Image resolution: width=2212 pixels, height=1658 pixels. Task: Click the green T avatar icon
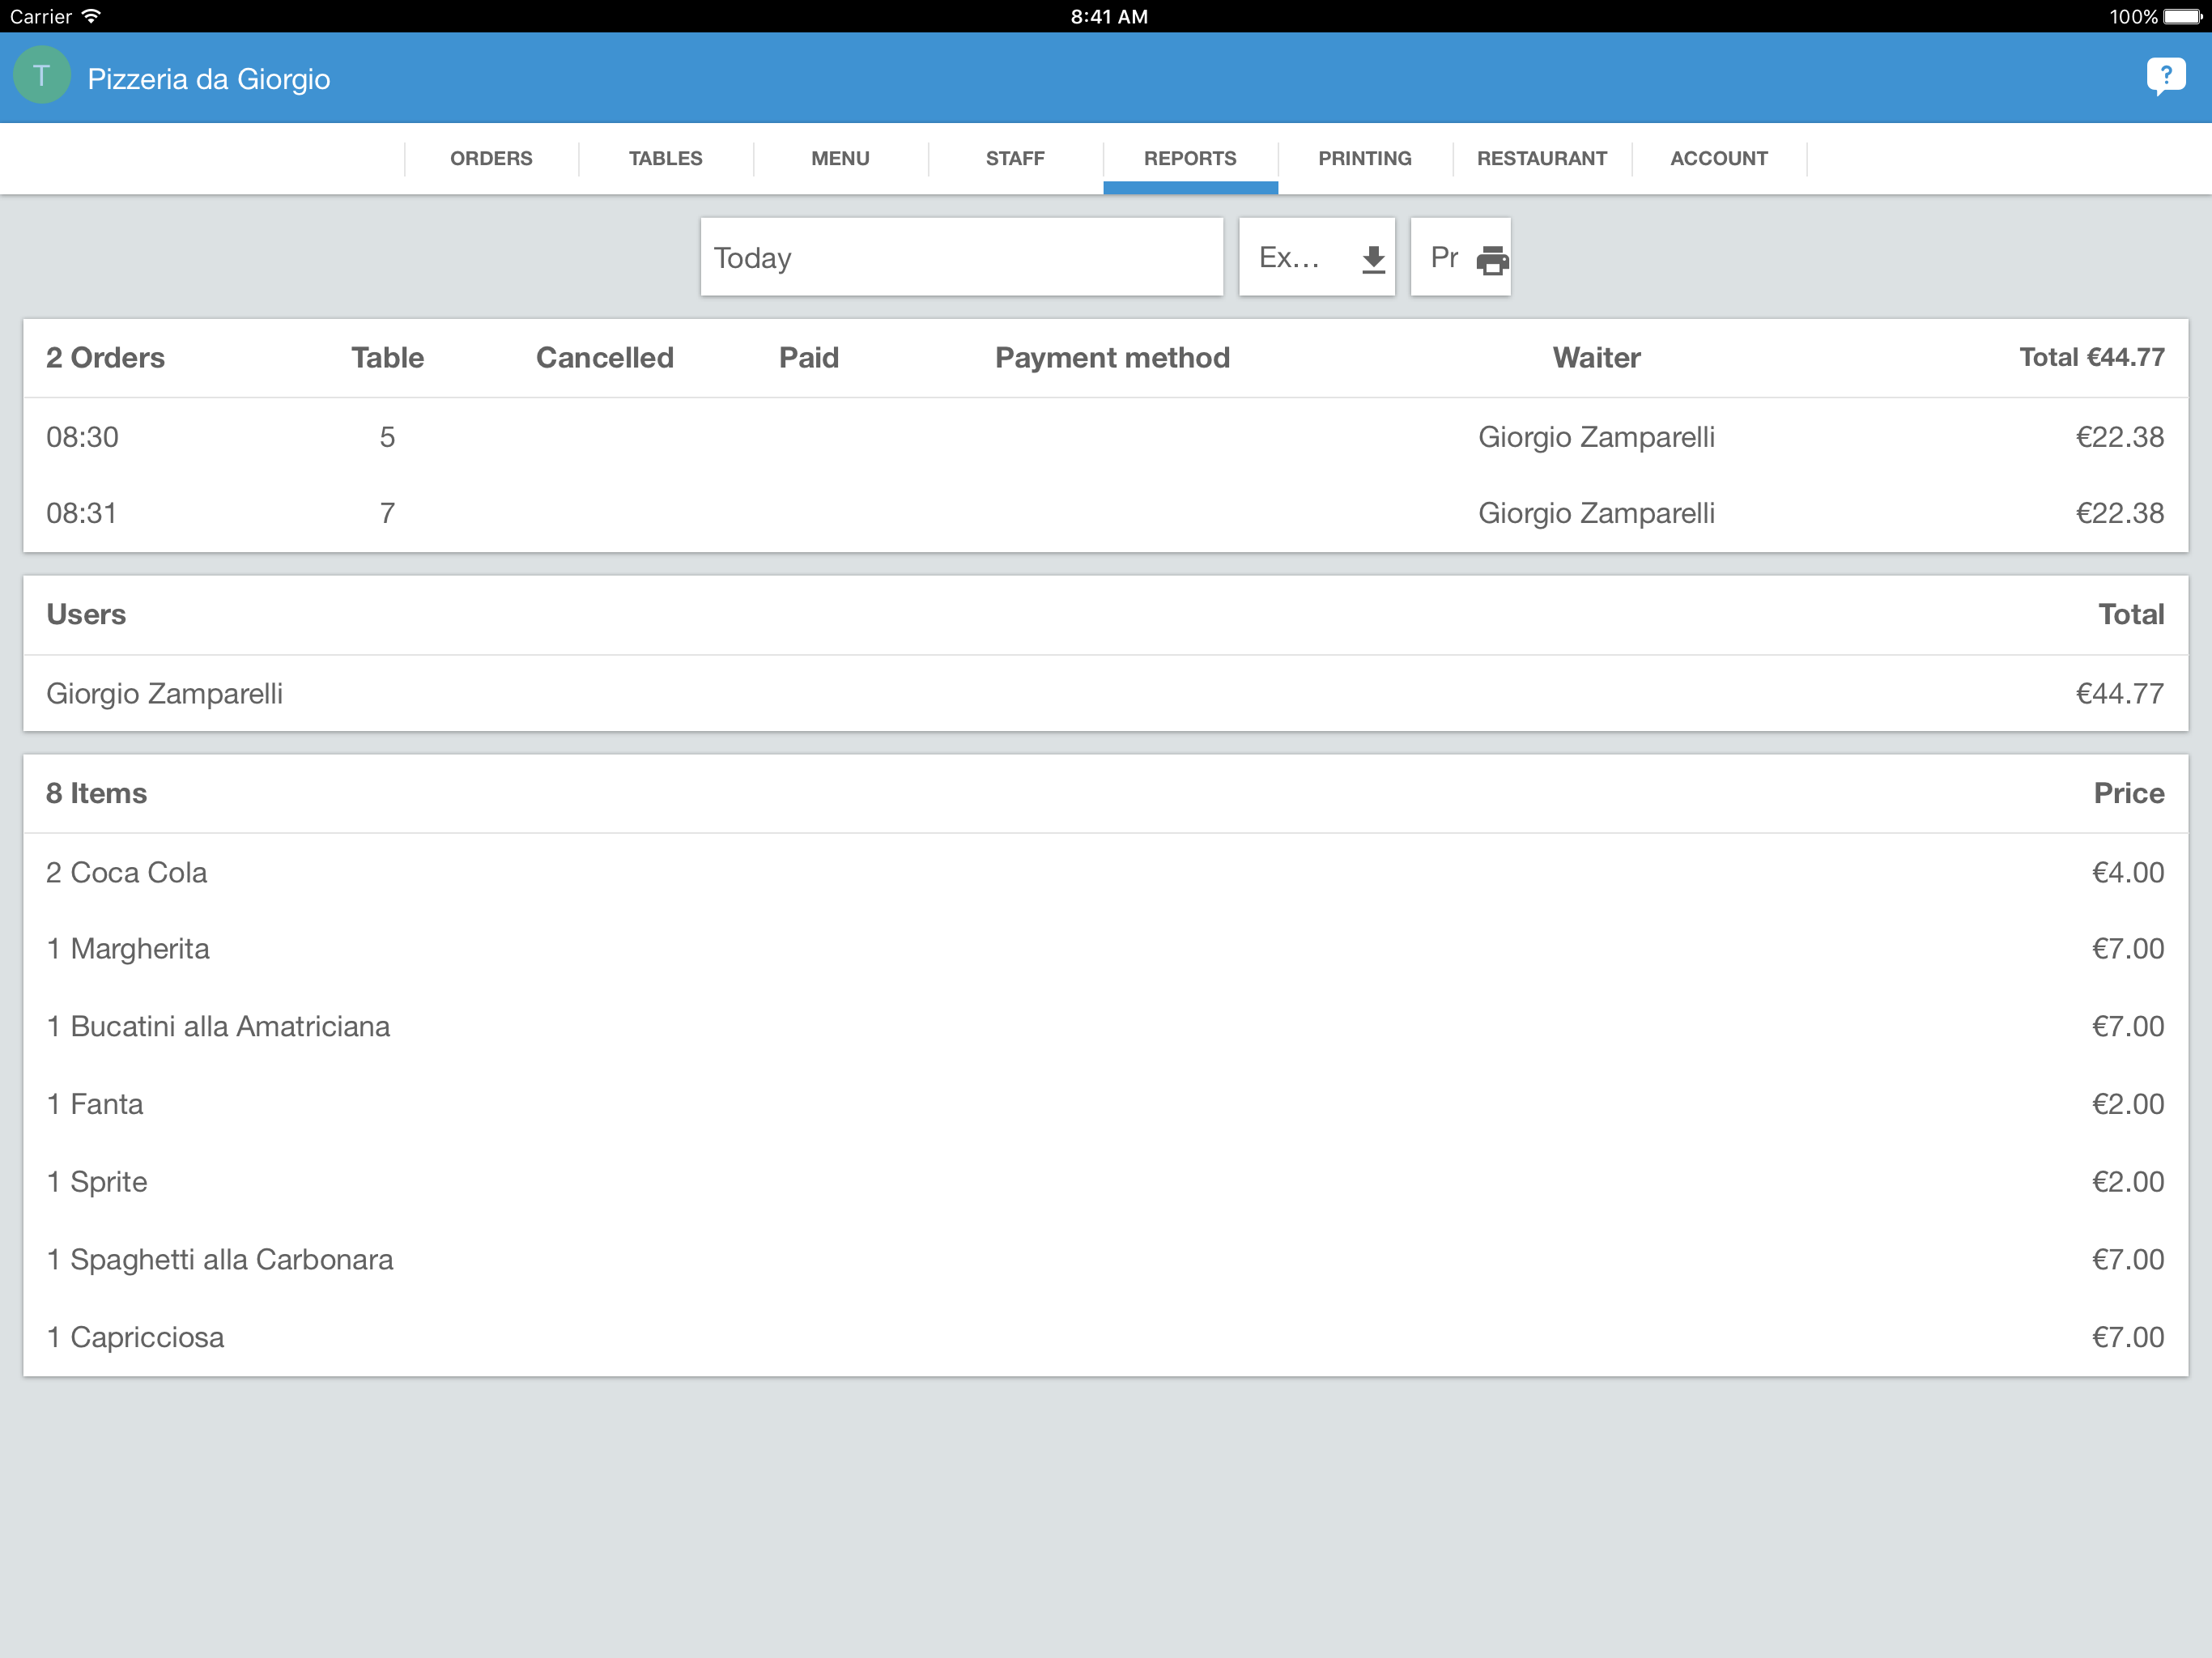pyautogui.click(x=42, y=76)
